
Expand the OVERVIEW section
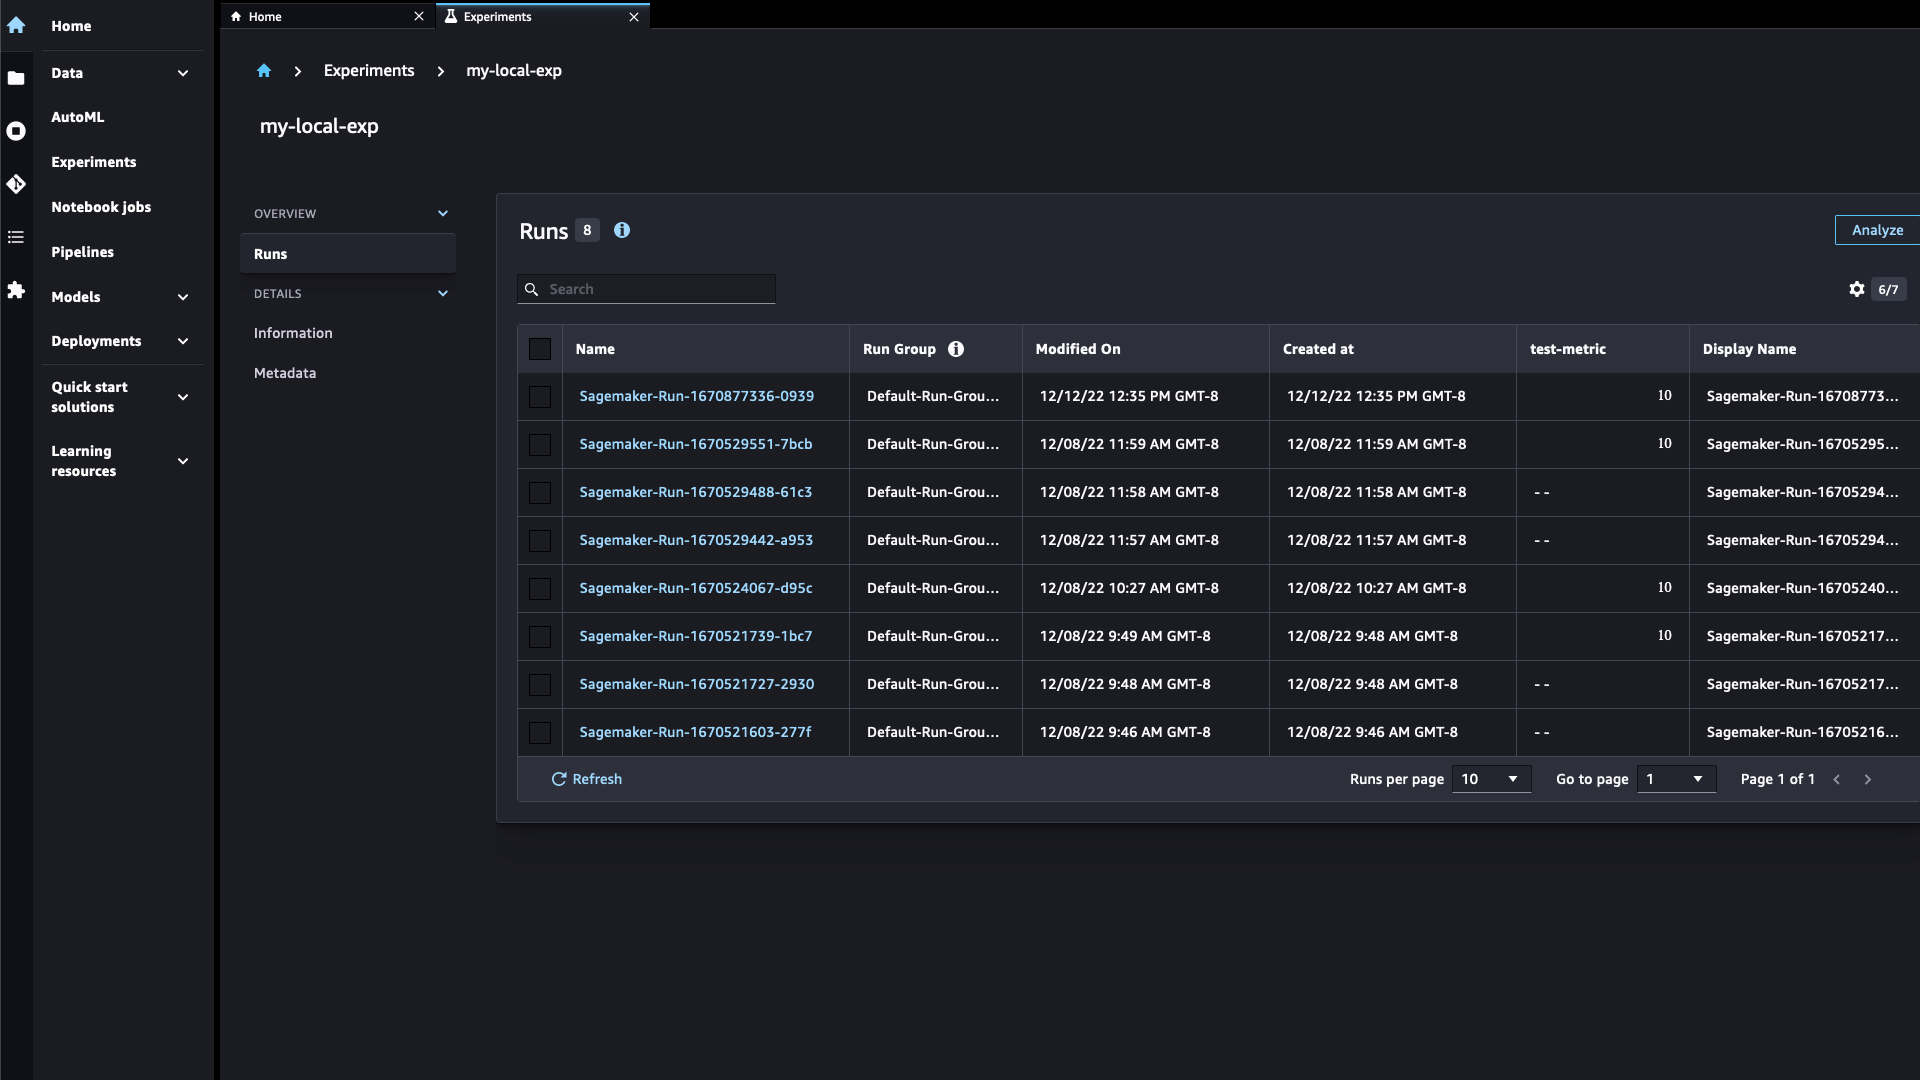pos(442,212)
